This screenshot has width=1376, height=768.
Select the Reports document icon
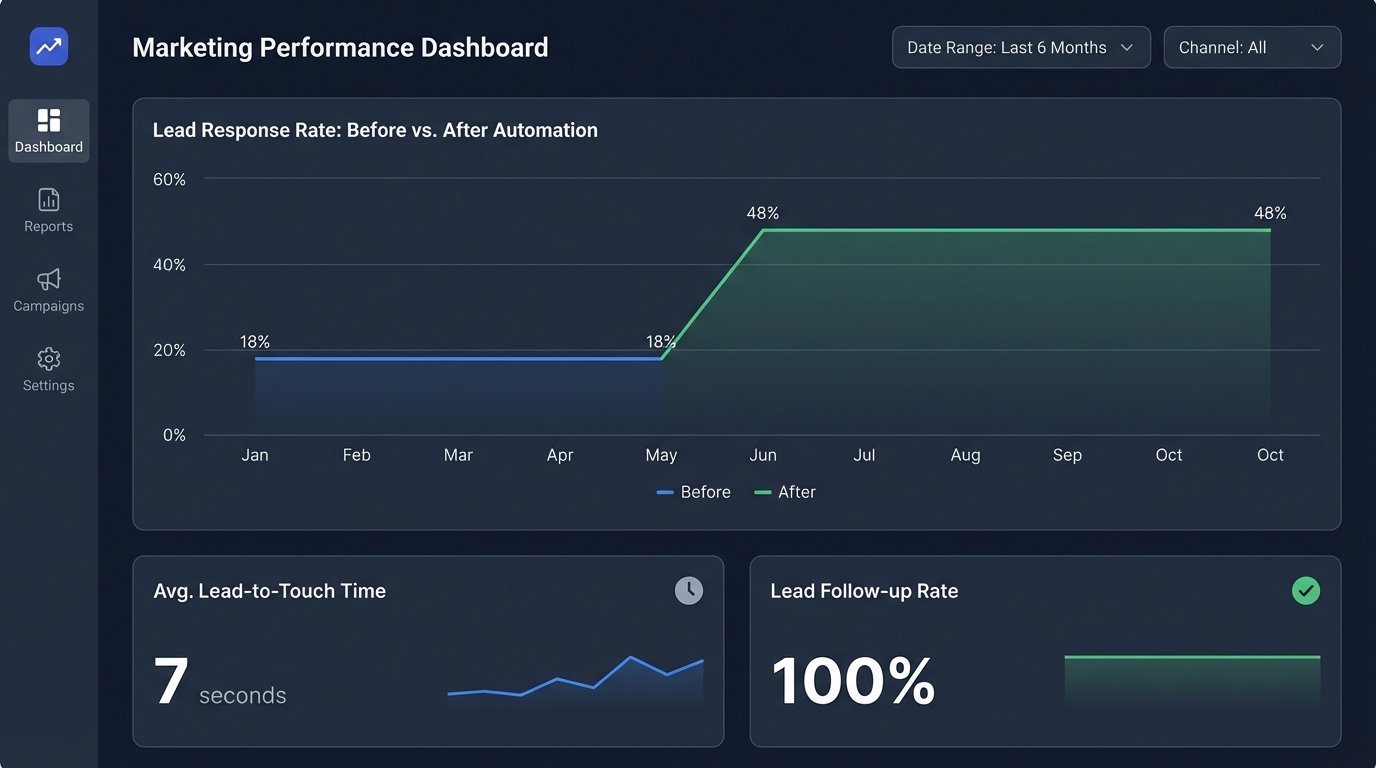coord(48,199)
